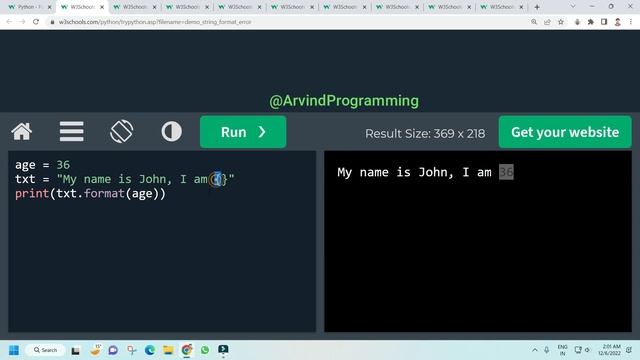Open the Chrome profile avatar
The width and height of the screenshot is (640, 360).
click(x=618, y=22)
